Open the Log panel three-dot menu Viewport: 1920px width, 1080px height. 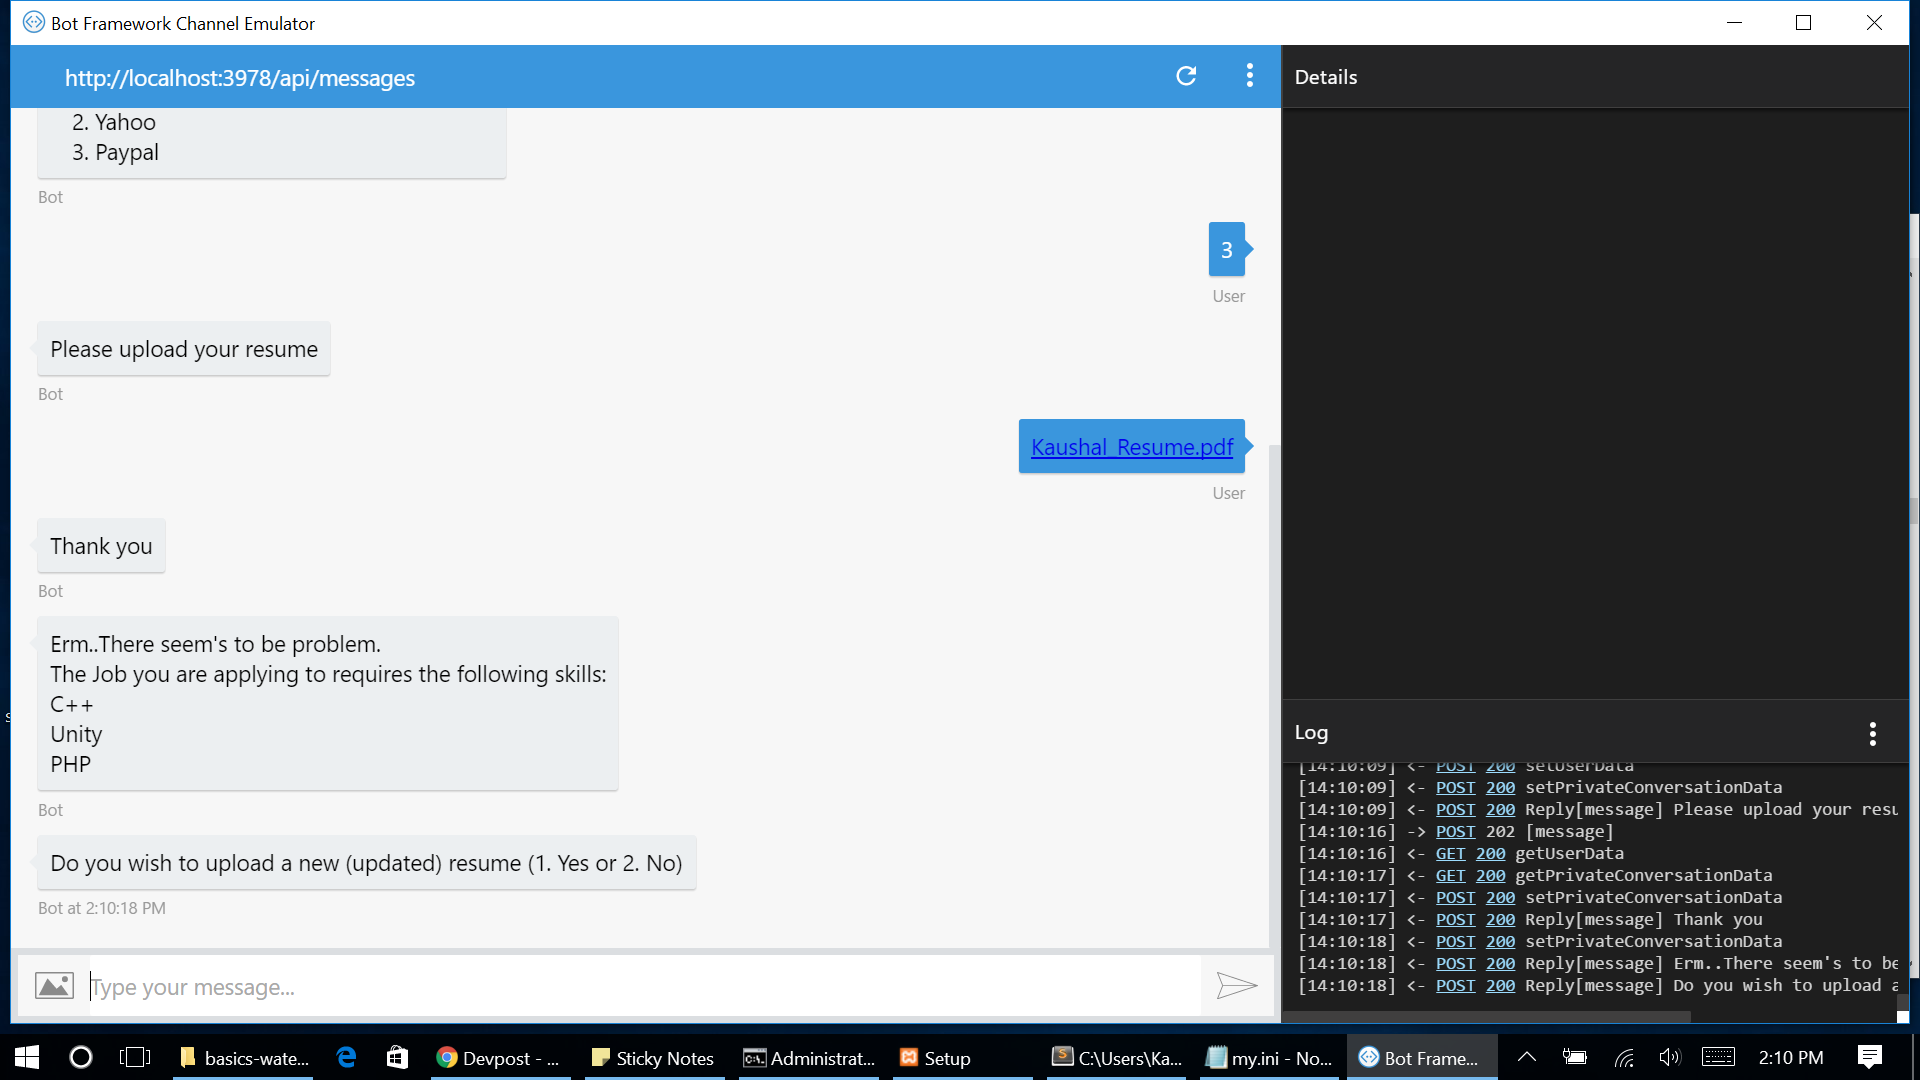1872,734
